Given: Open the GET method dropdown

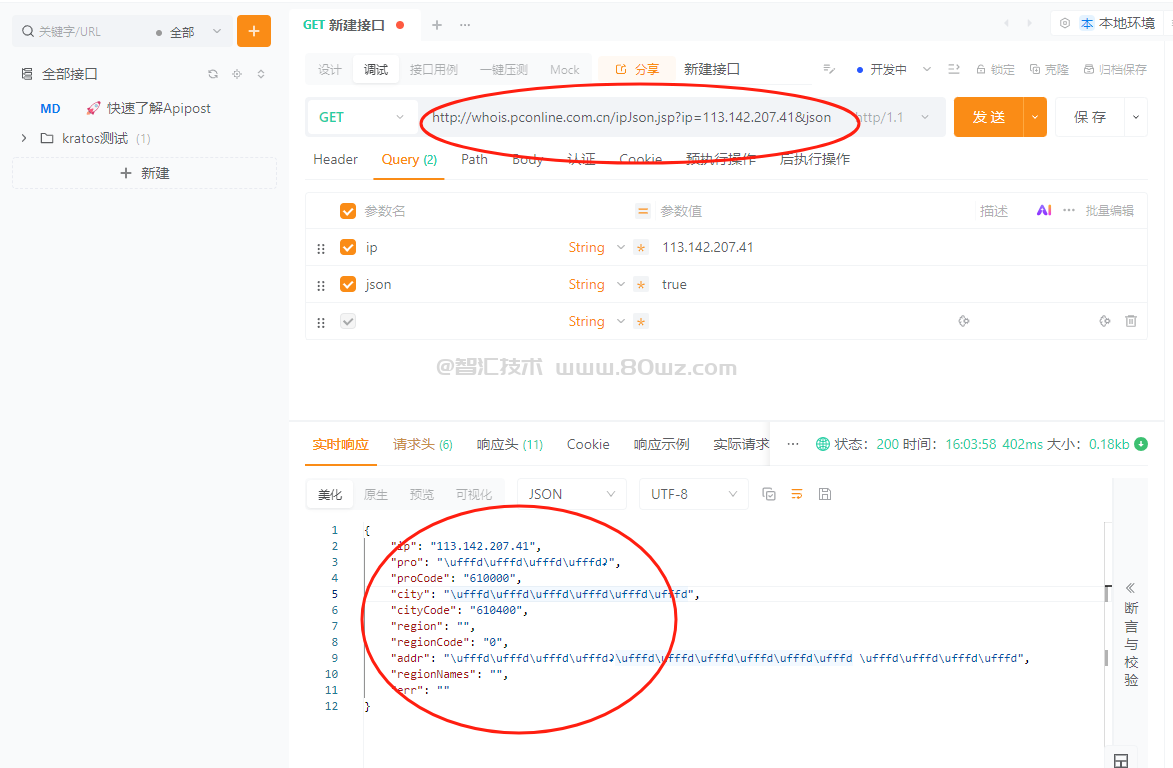Looking at the screenshot, I should [362, 117].
